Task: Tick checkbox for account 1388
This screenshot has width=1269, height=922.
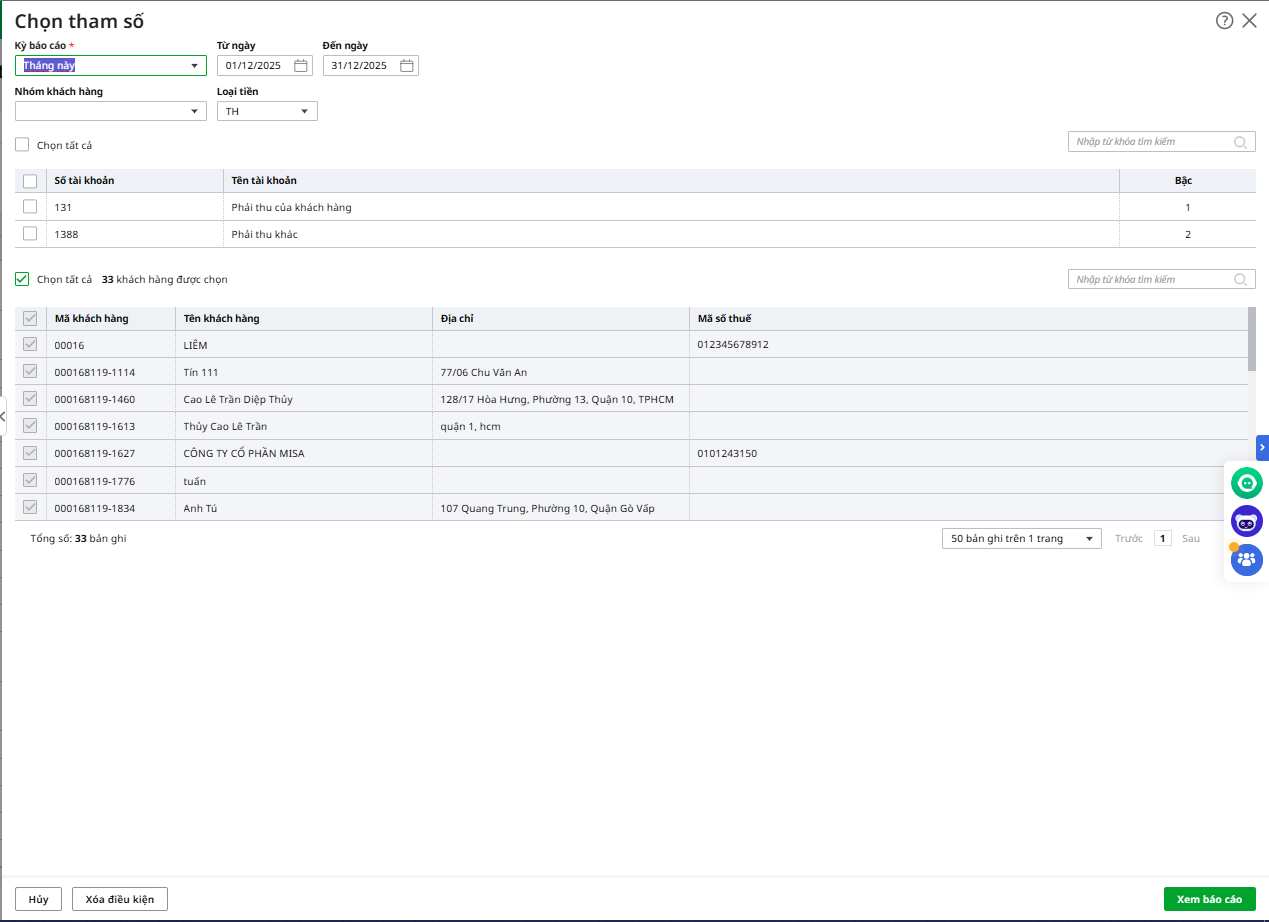Action: (x=30, y=234)
